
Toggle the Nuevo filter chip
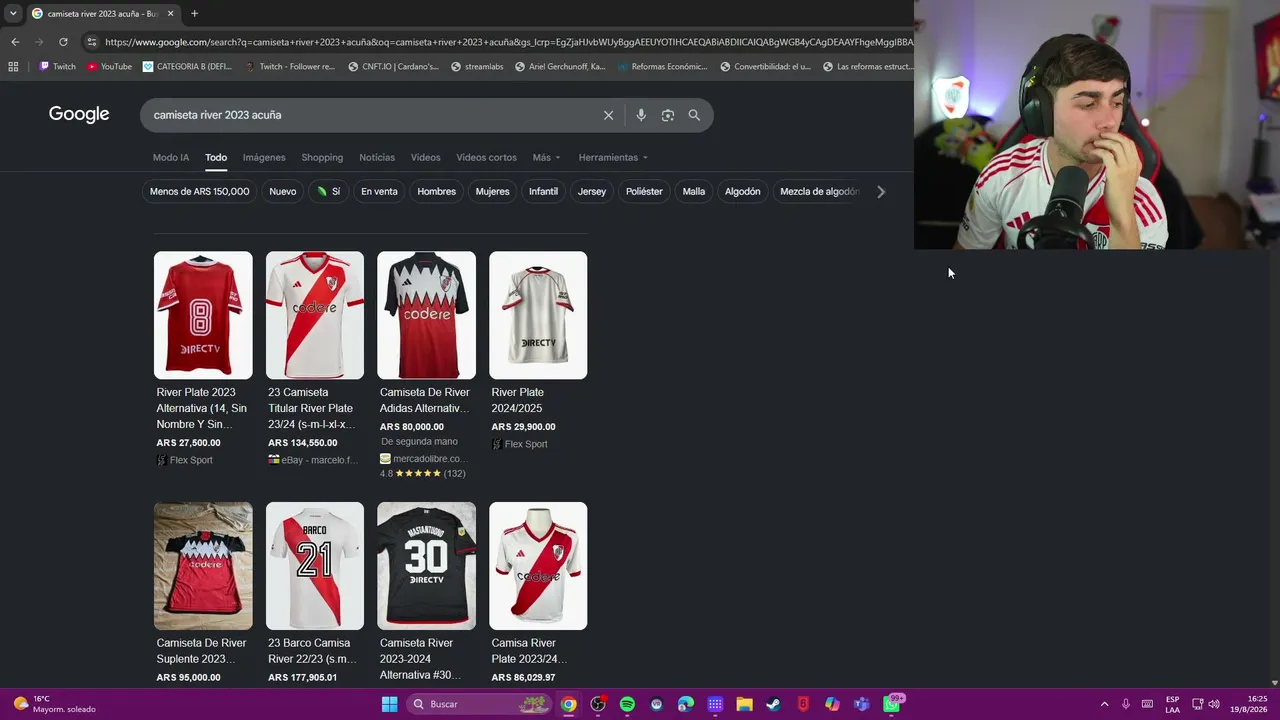point(283,191)
